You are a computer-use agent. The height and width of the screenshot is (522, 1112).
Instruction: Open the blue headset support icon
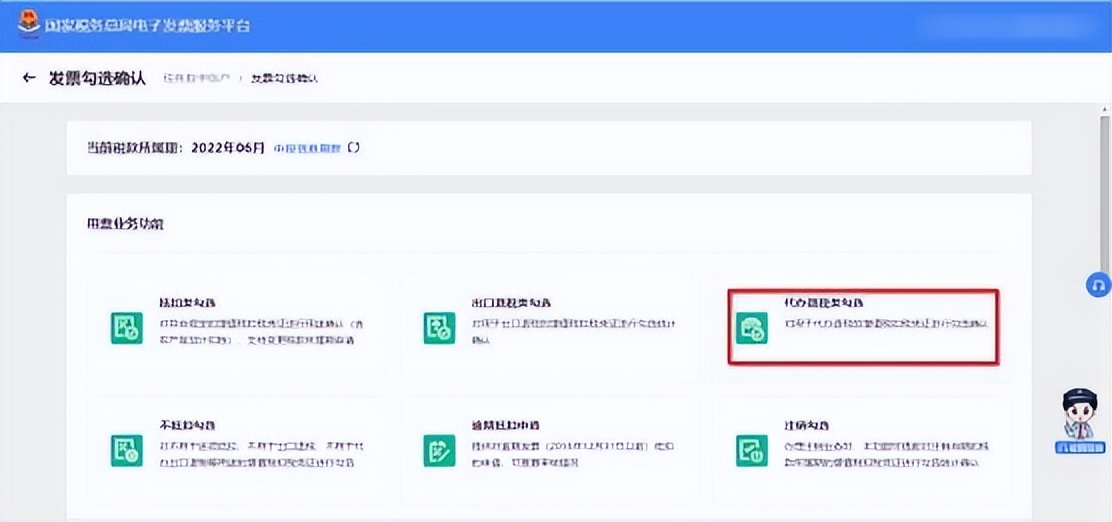(x=1099, y=285)
